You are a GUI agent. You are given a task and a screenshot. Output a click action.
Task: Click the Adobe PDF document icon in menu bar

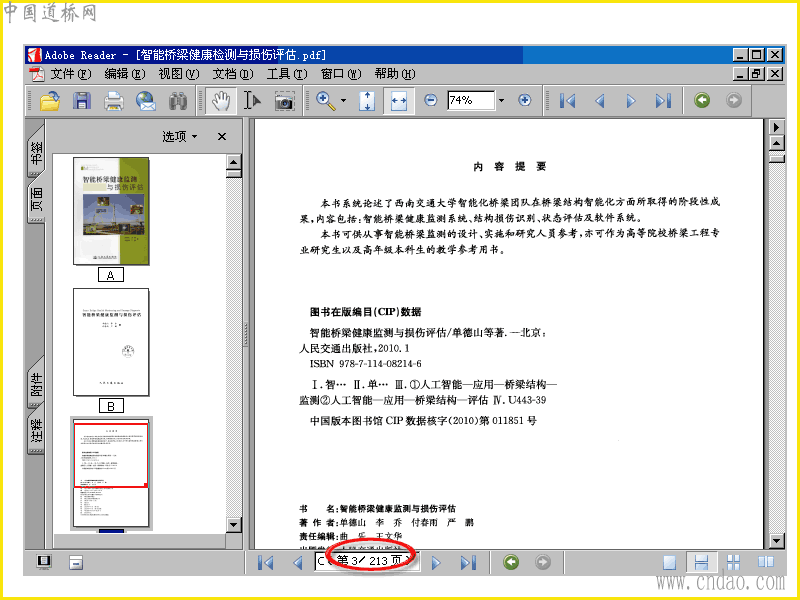tap(37, 74)
